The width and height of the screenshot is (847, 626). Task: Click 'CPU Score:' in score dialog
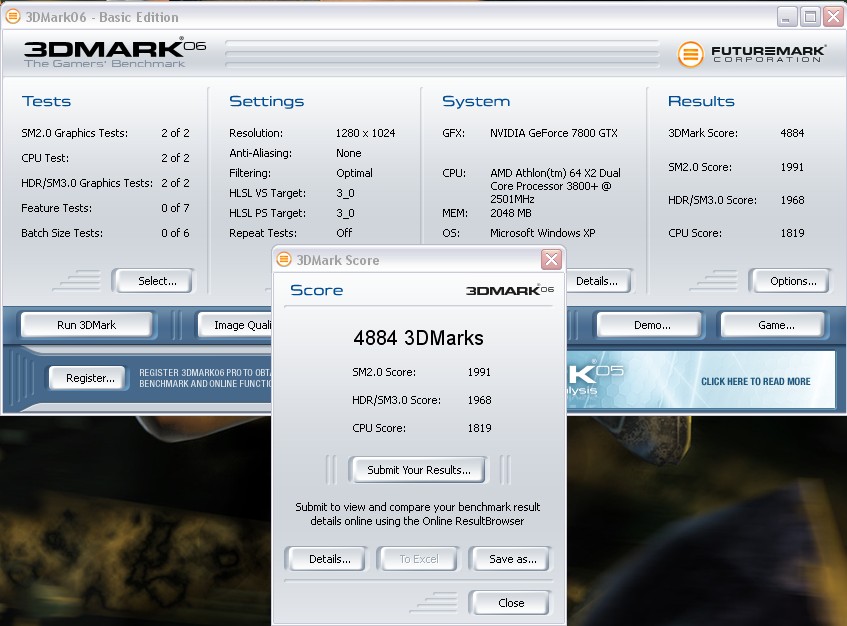point(379,428)
